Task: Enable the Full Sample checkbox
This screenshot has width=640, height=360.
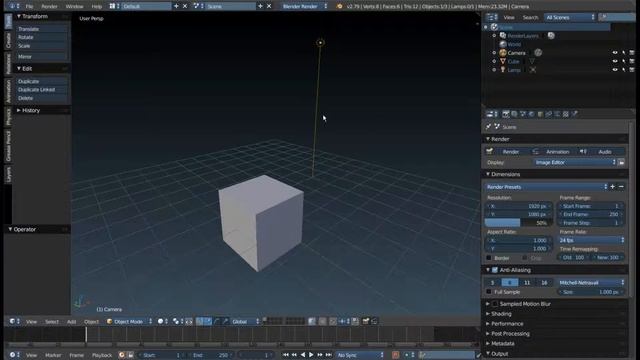Action: (x=489, y=292)
